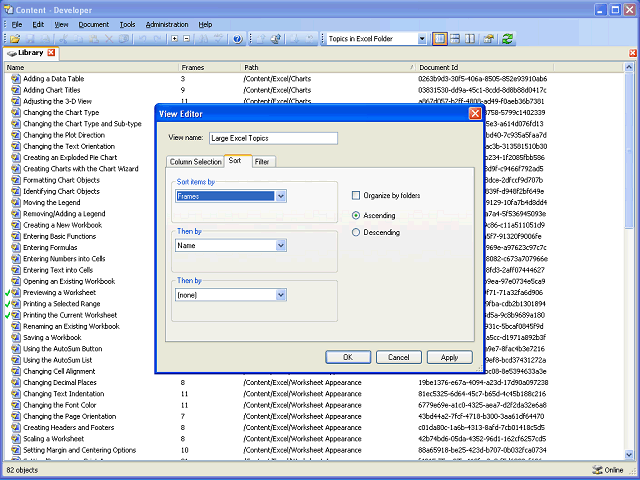Open the Document menu

[94, 24]
